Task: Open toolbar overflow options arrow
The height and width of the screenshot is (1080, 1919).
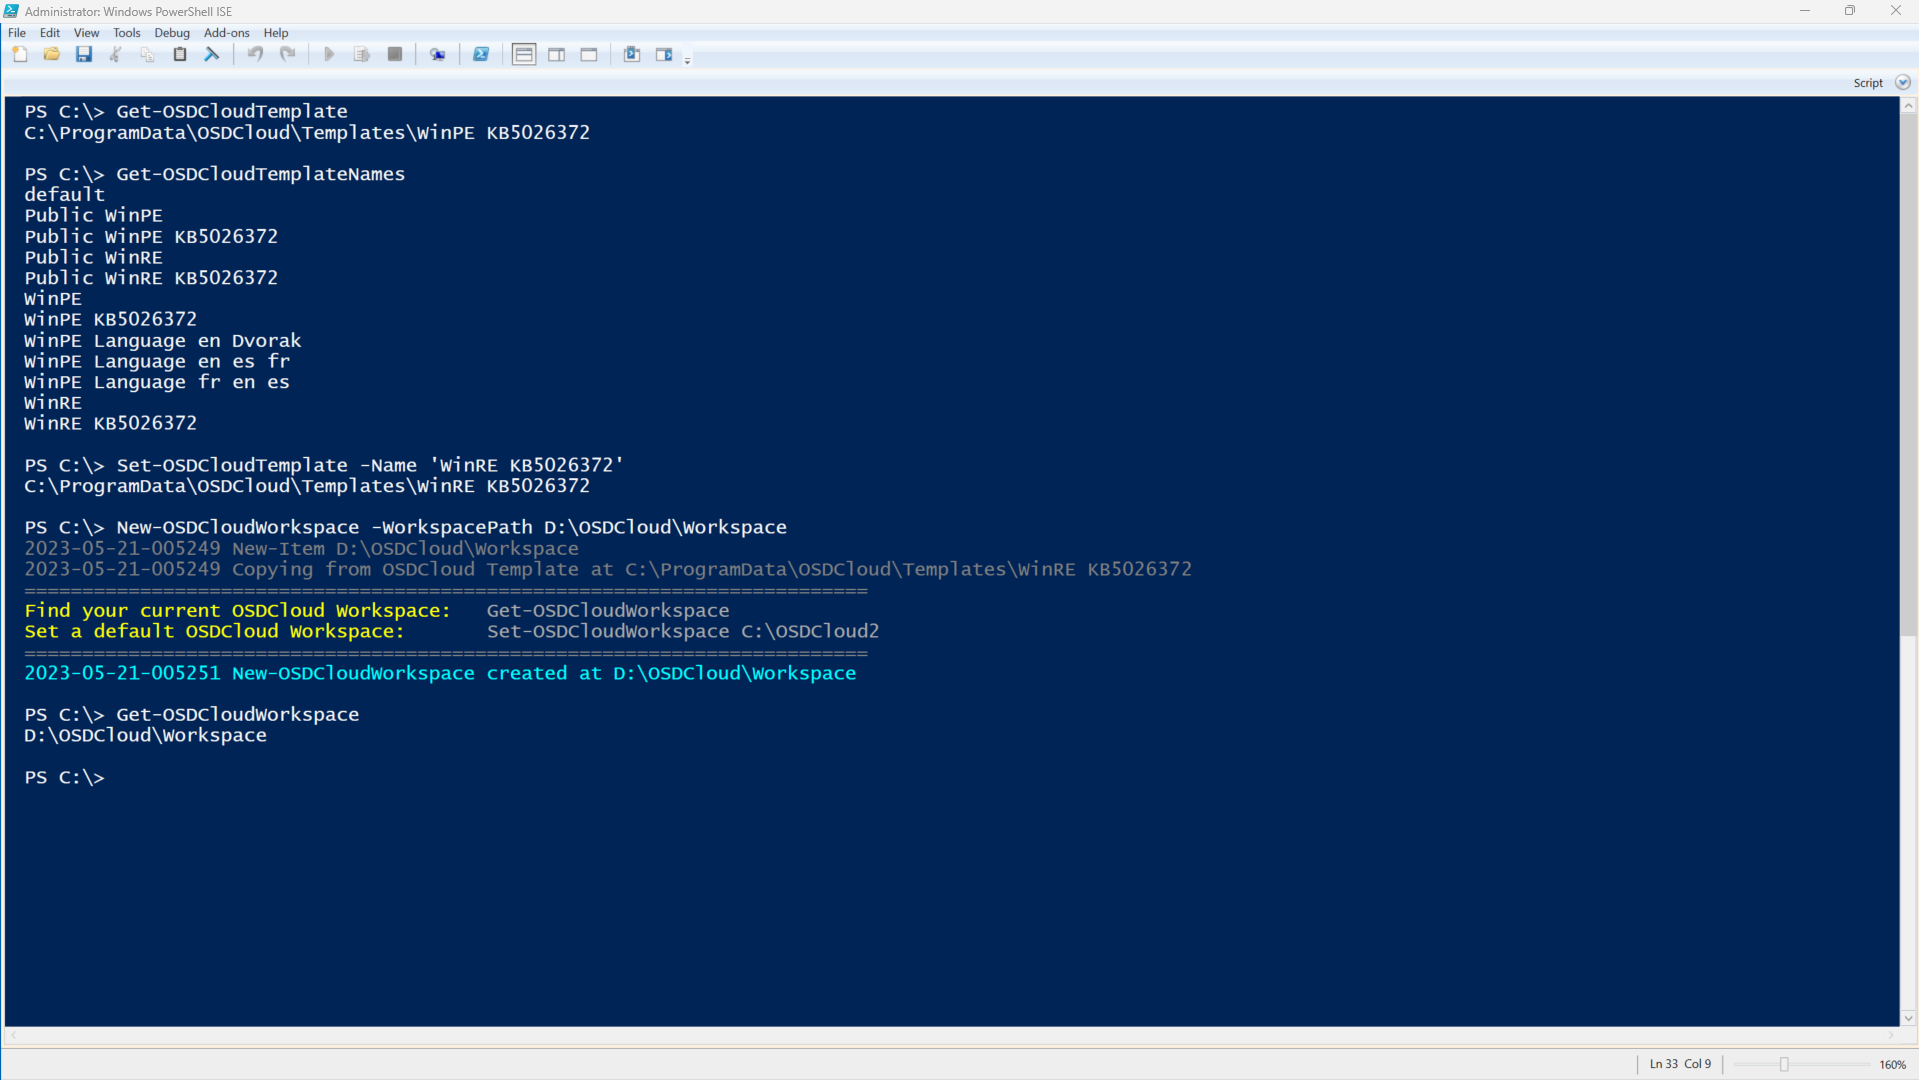Action: pyautogui.click(x=688, y=61)
